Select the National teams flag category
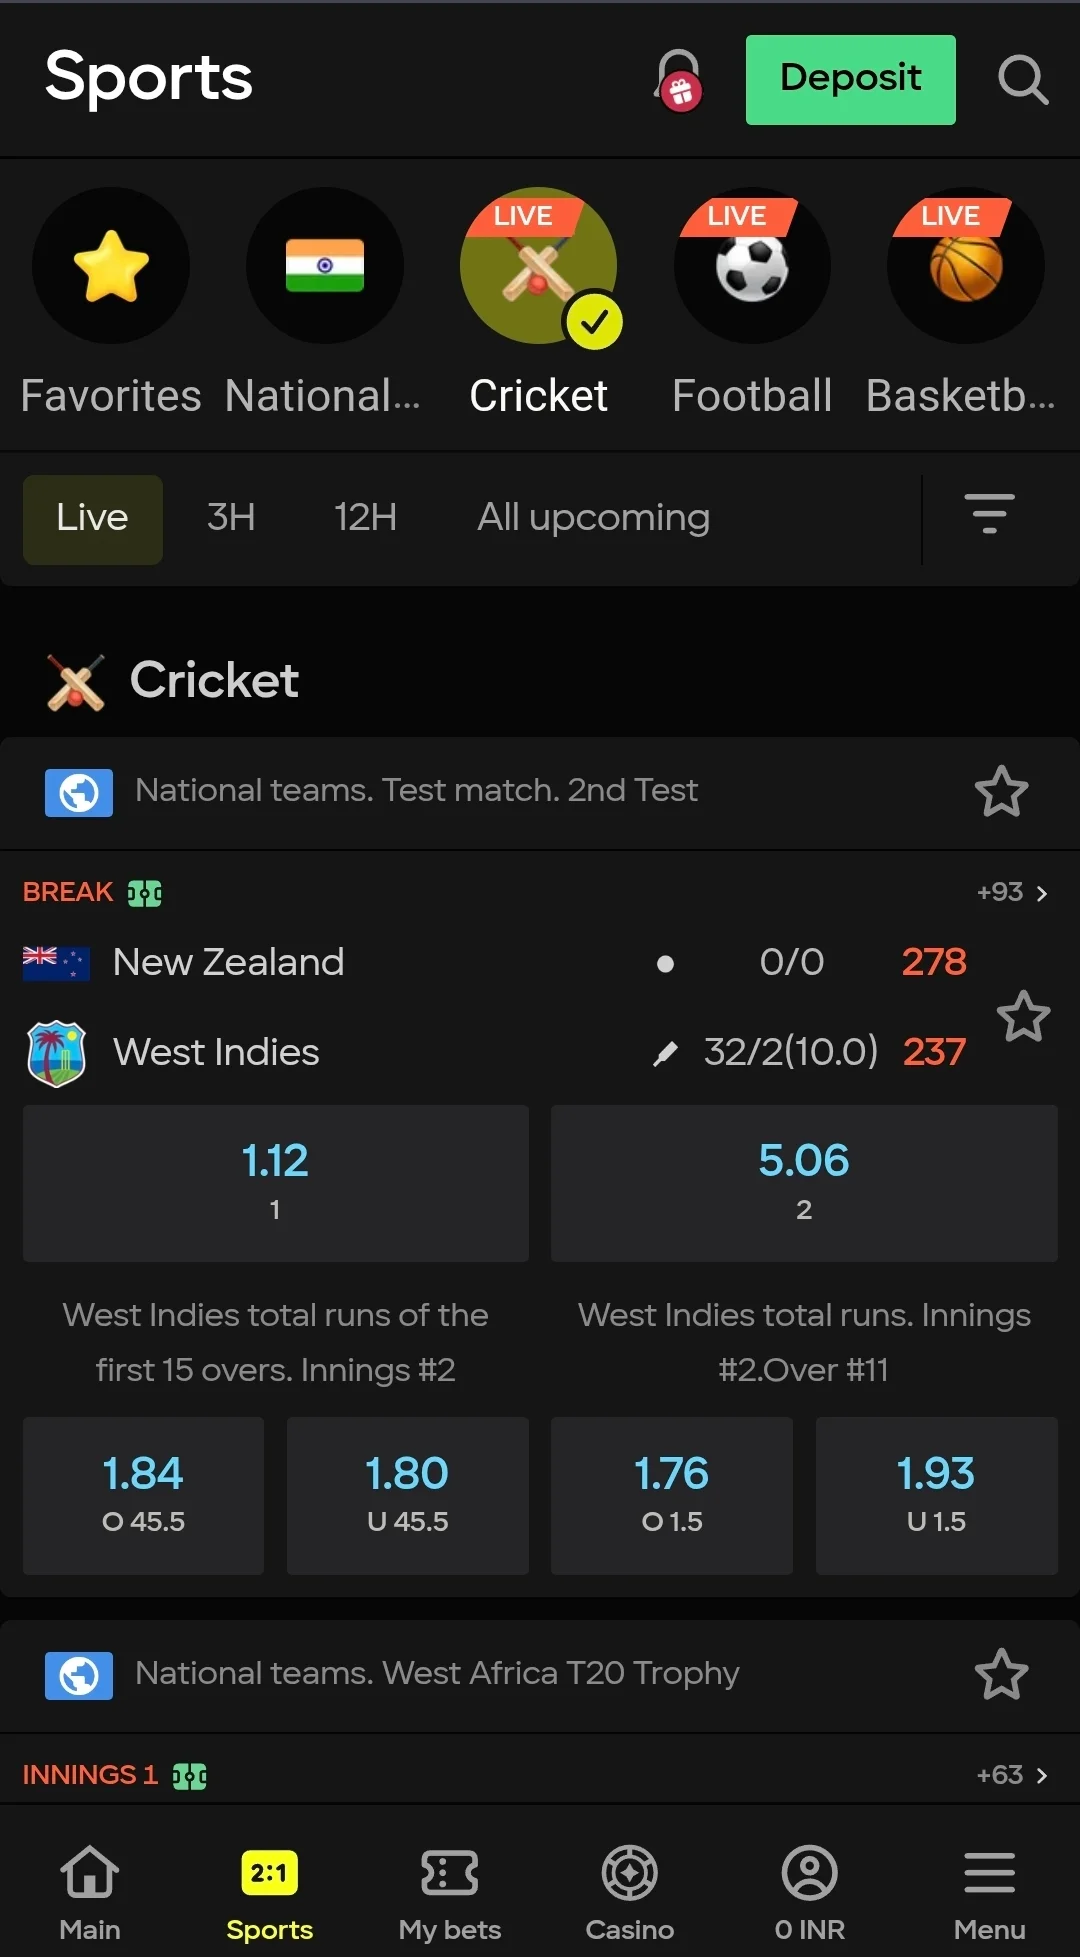1080x1957 pixels. 325,265
